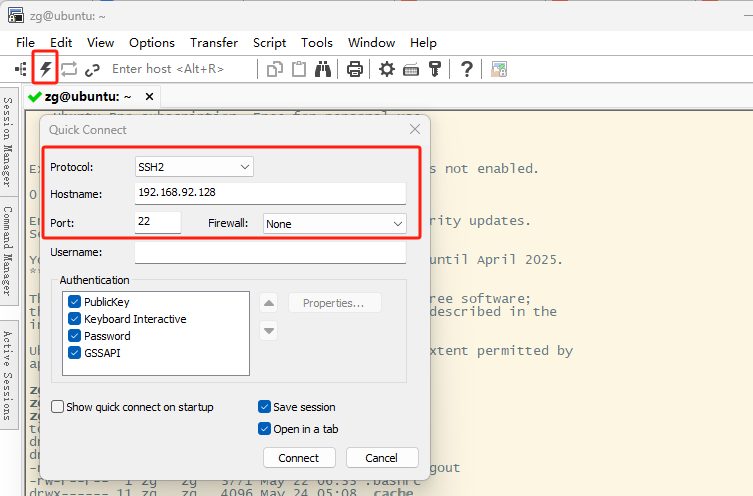Open the View menu
The height and width of the screenshot is (496, 753).
[x=100, y=43]
